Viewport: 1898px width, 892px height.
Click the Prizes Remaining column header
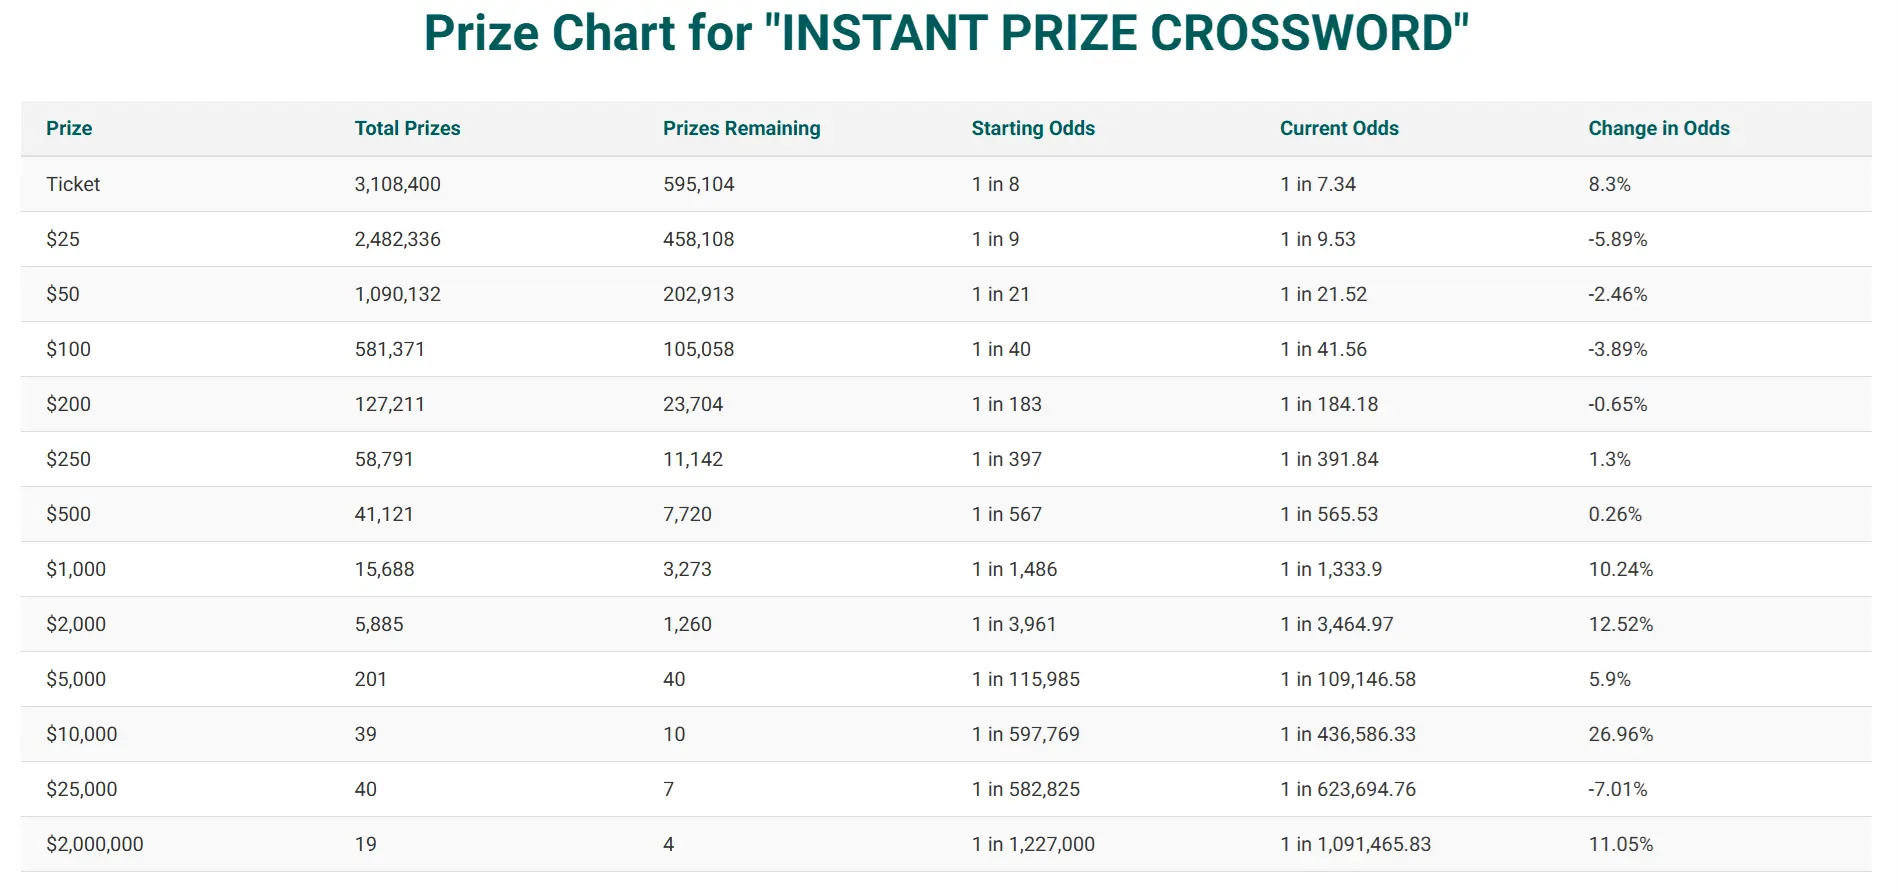pyautogui.click(x=741, y=128)
